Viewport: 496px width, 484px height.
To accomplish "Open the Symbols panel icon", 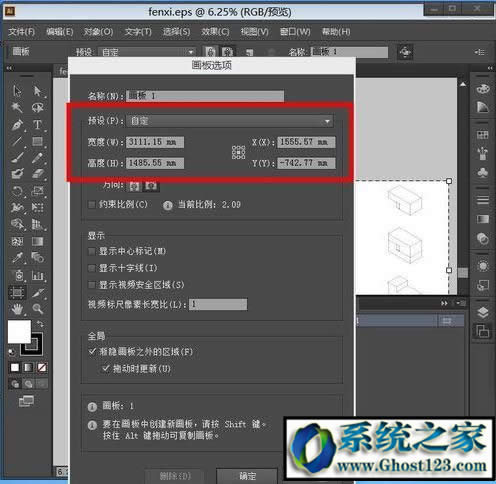I will (483, 172).
